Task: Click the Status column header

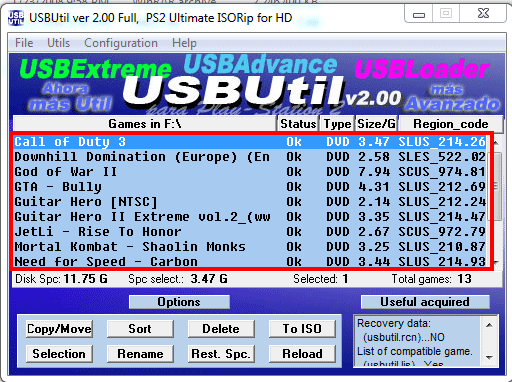Action: coord(298,124)
